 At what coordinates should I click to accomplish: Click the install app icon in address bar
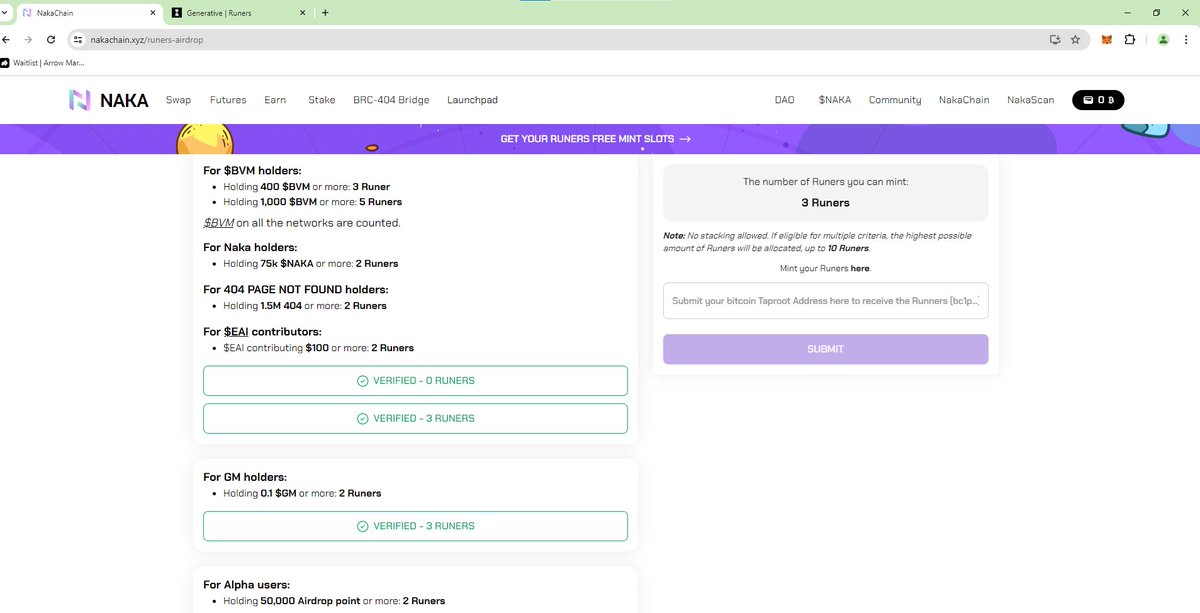[x=1054, y=39]
